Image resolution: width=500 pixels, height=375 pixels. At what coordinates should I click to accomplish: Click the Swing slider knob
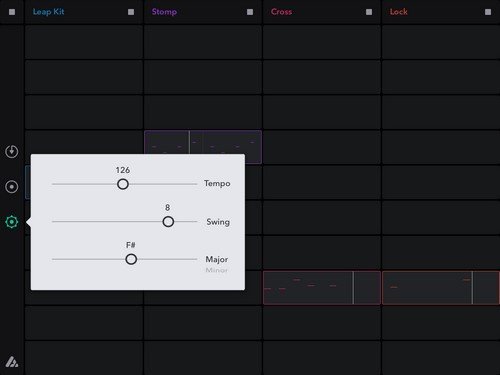[168, 222]
